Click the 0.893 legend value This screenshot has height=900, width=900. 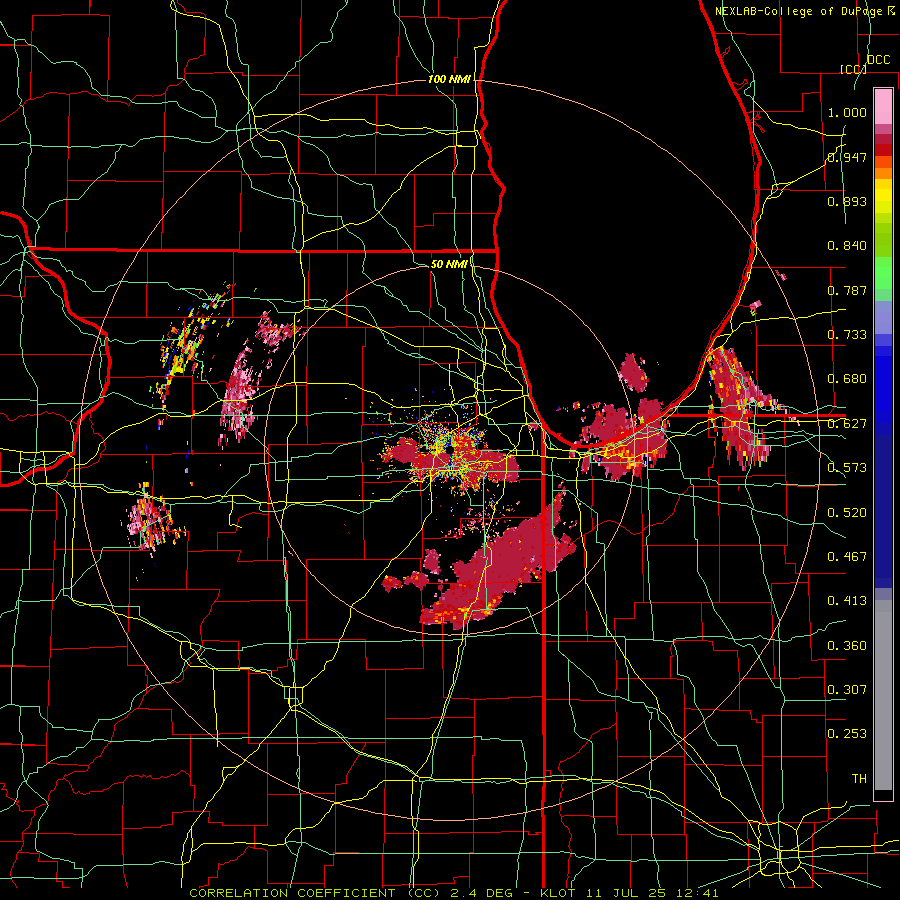[847, 201]
